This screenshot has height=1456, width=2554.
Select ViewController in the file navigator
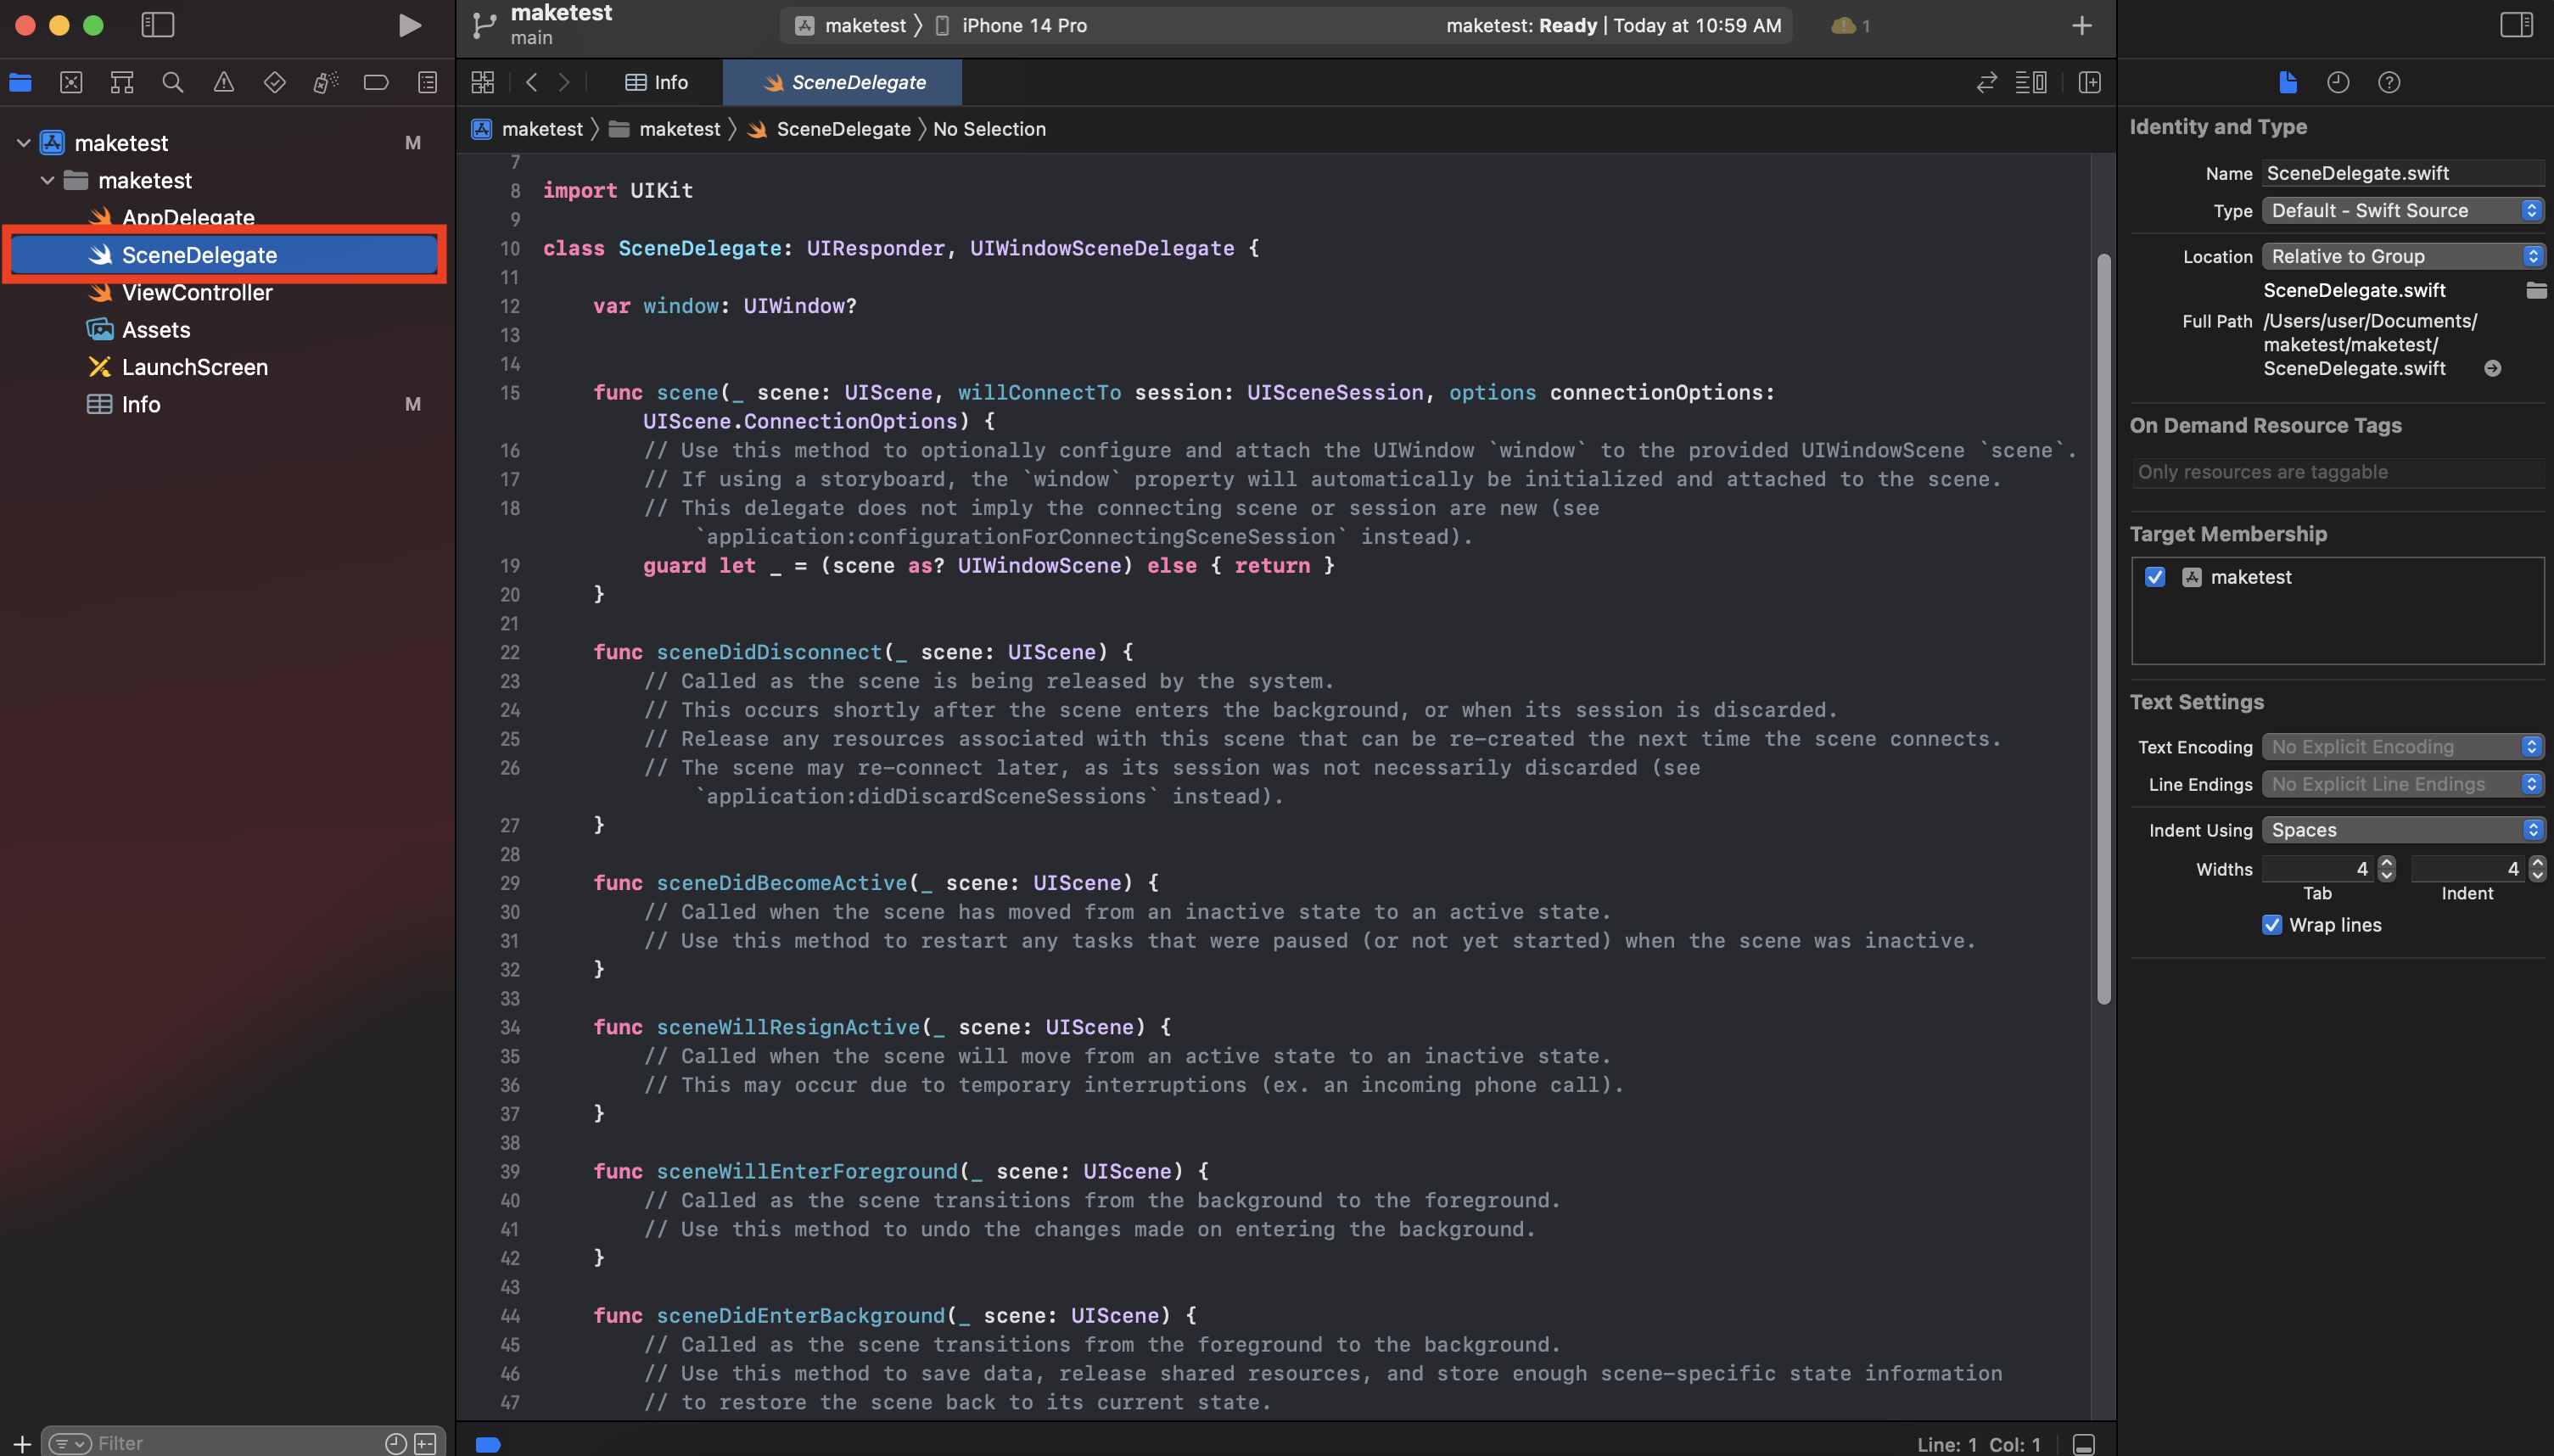(x=197, y=292)
